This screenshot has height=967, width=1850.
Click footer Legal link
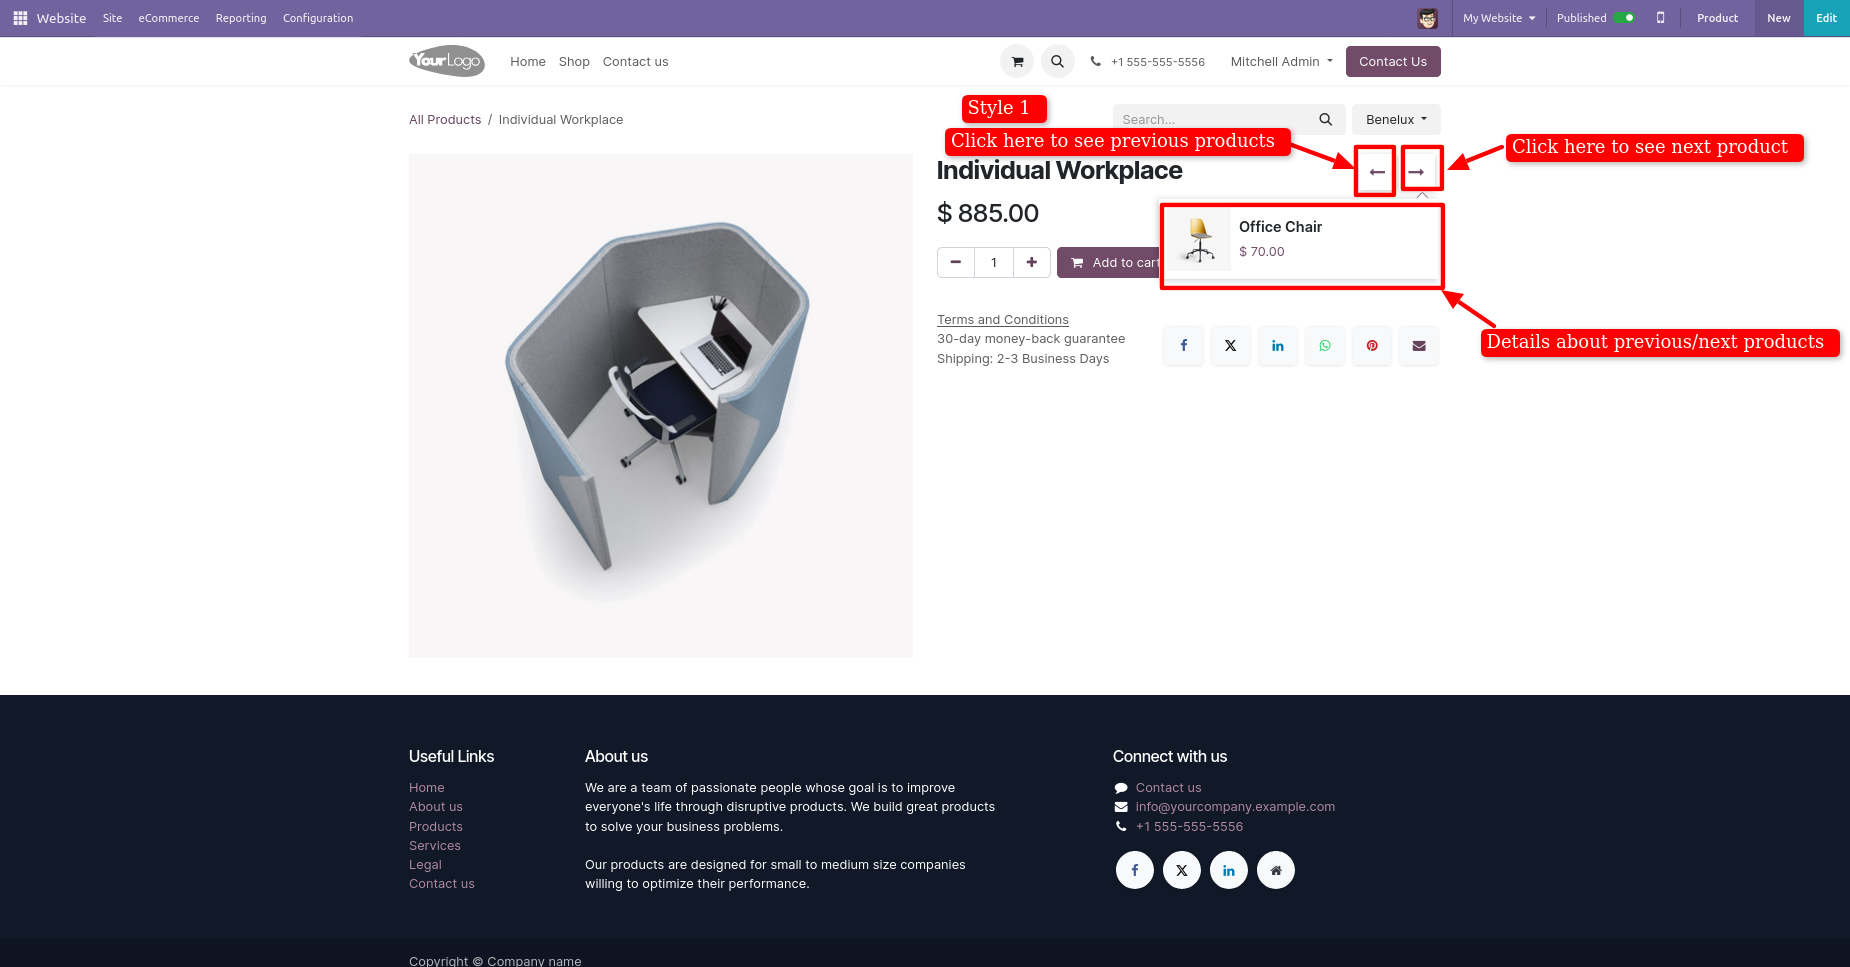point(425,865)
